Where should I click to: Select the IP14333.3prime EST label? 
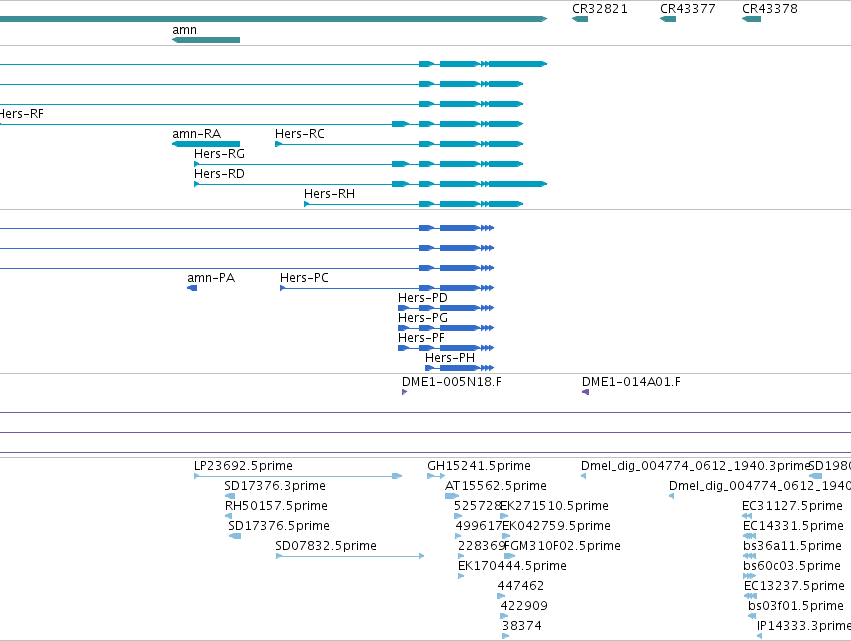tap(804, 626)
